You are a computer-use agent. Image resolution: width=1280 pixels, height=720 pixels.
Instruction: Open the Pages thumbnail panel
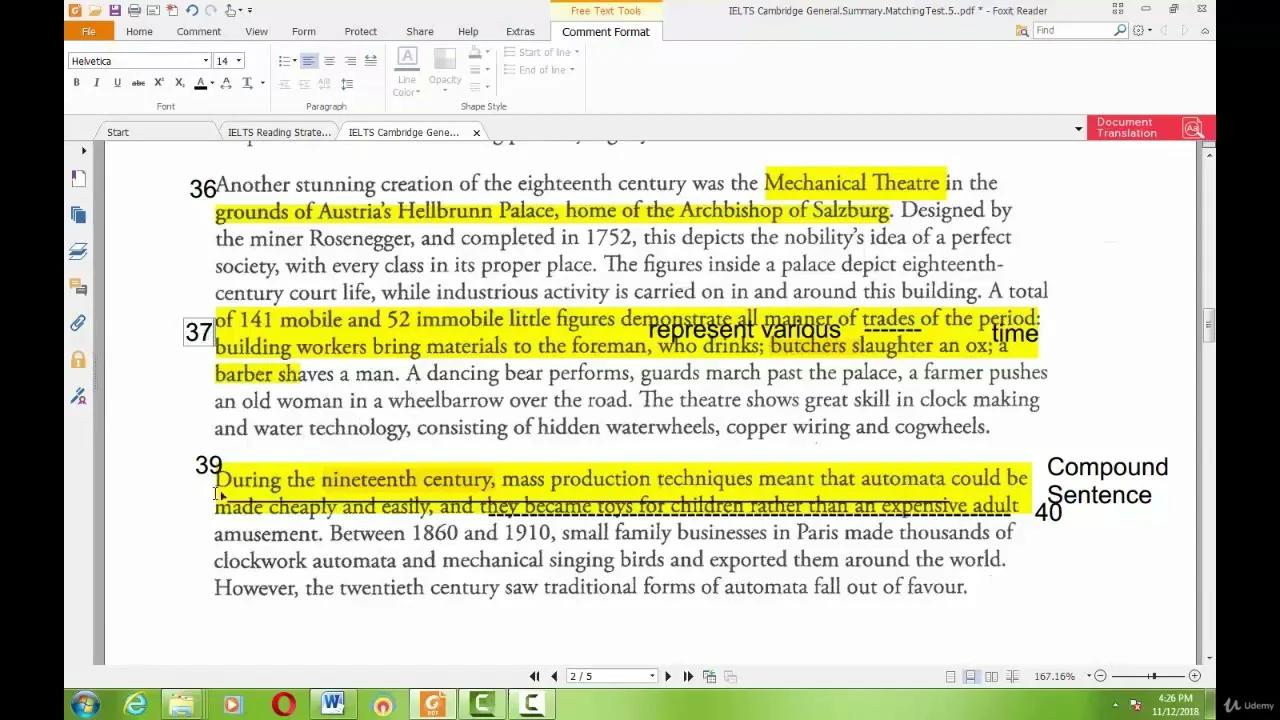78,215
